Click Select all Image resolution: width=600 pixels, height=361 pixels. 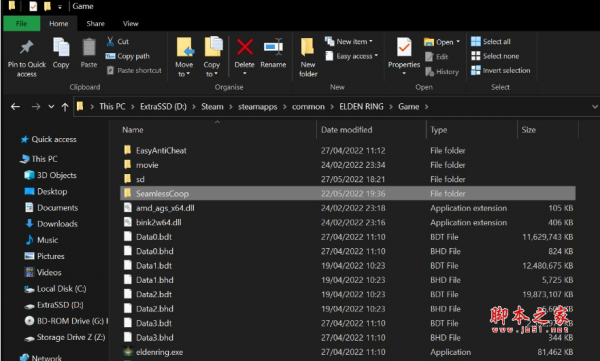pos(491,41)
